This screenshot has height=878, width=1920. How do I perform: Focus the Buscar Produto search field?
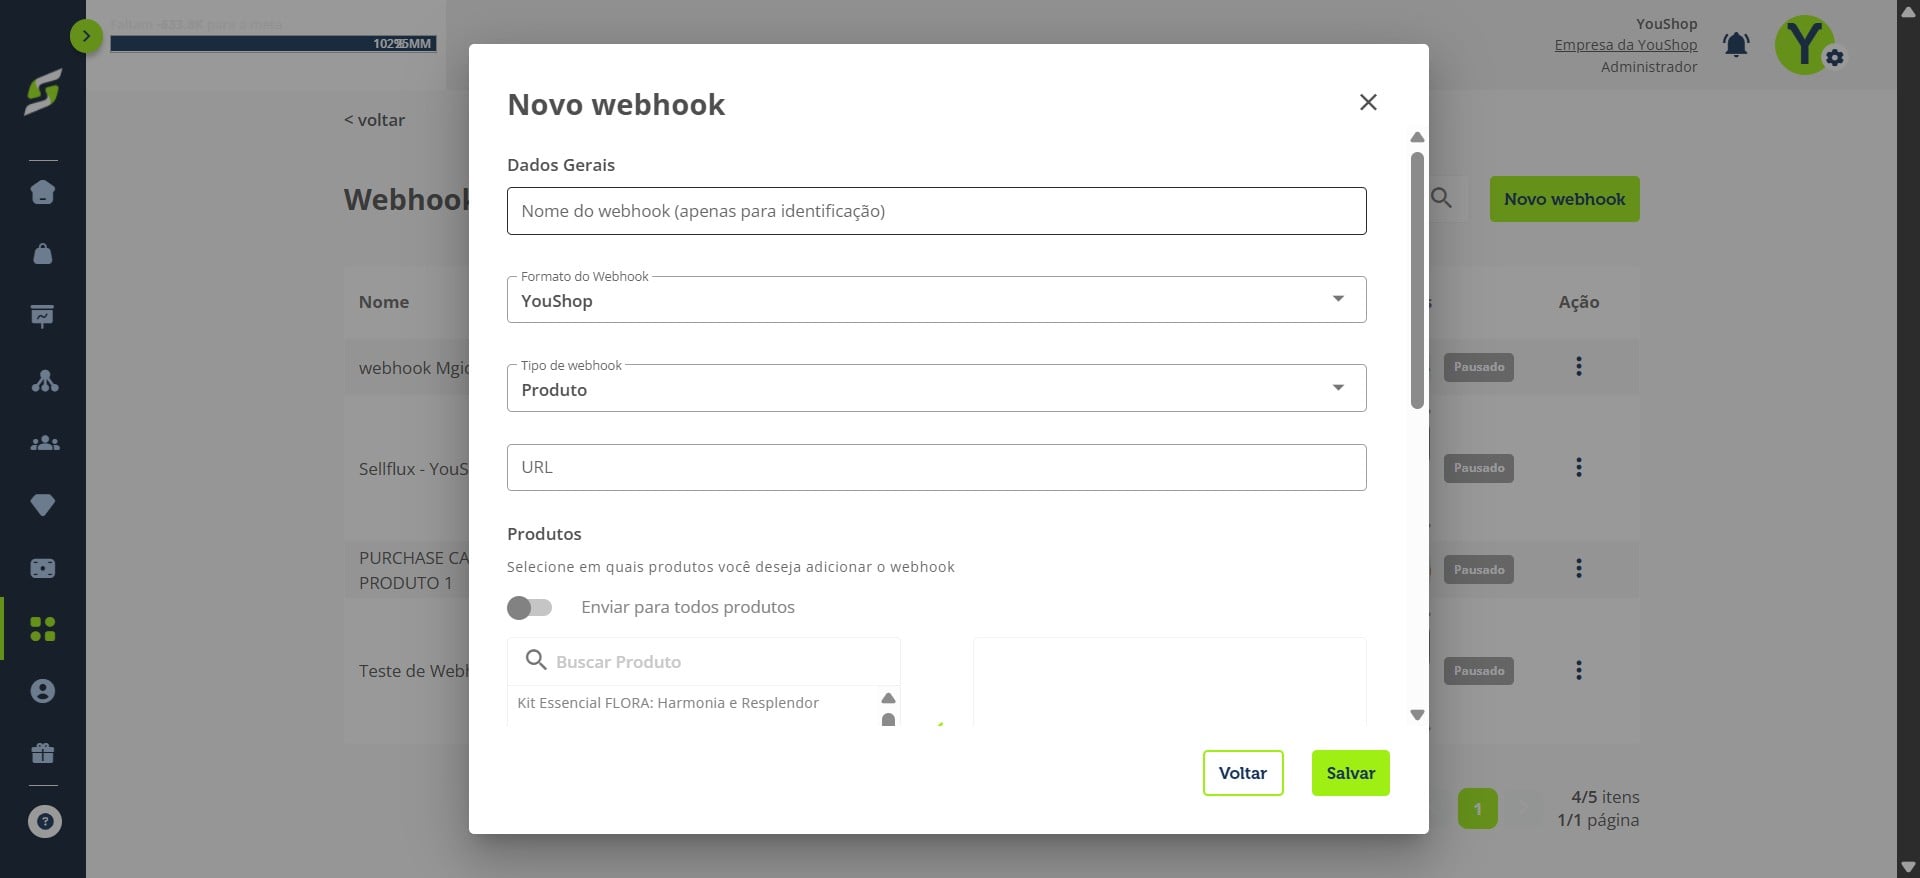tap(704, 662)
